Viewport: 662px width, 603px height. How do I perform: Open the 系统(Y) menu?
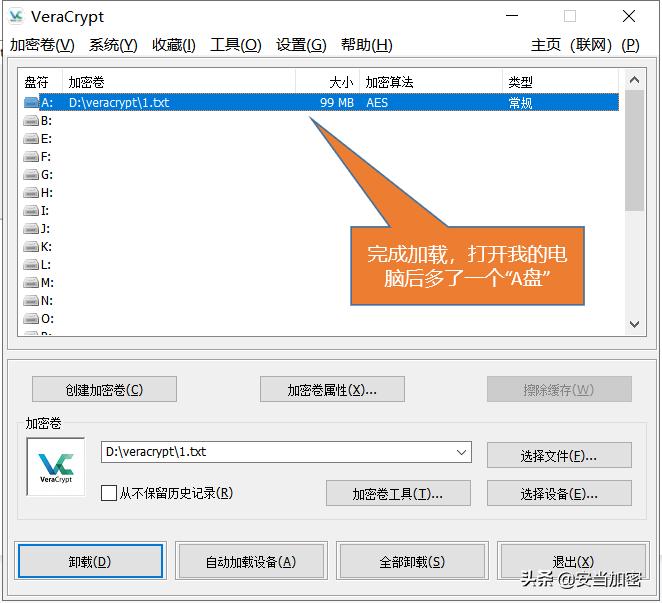tap(113, 45)
